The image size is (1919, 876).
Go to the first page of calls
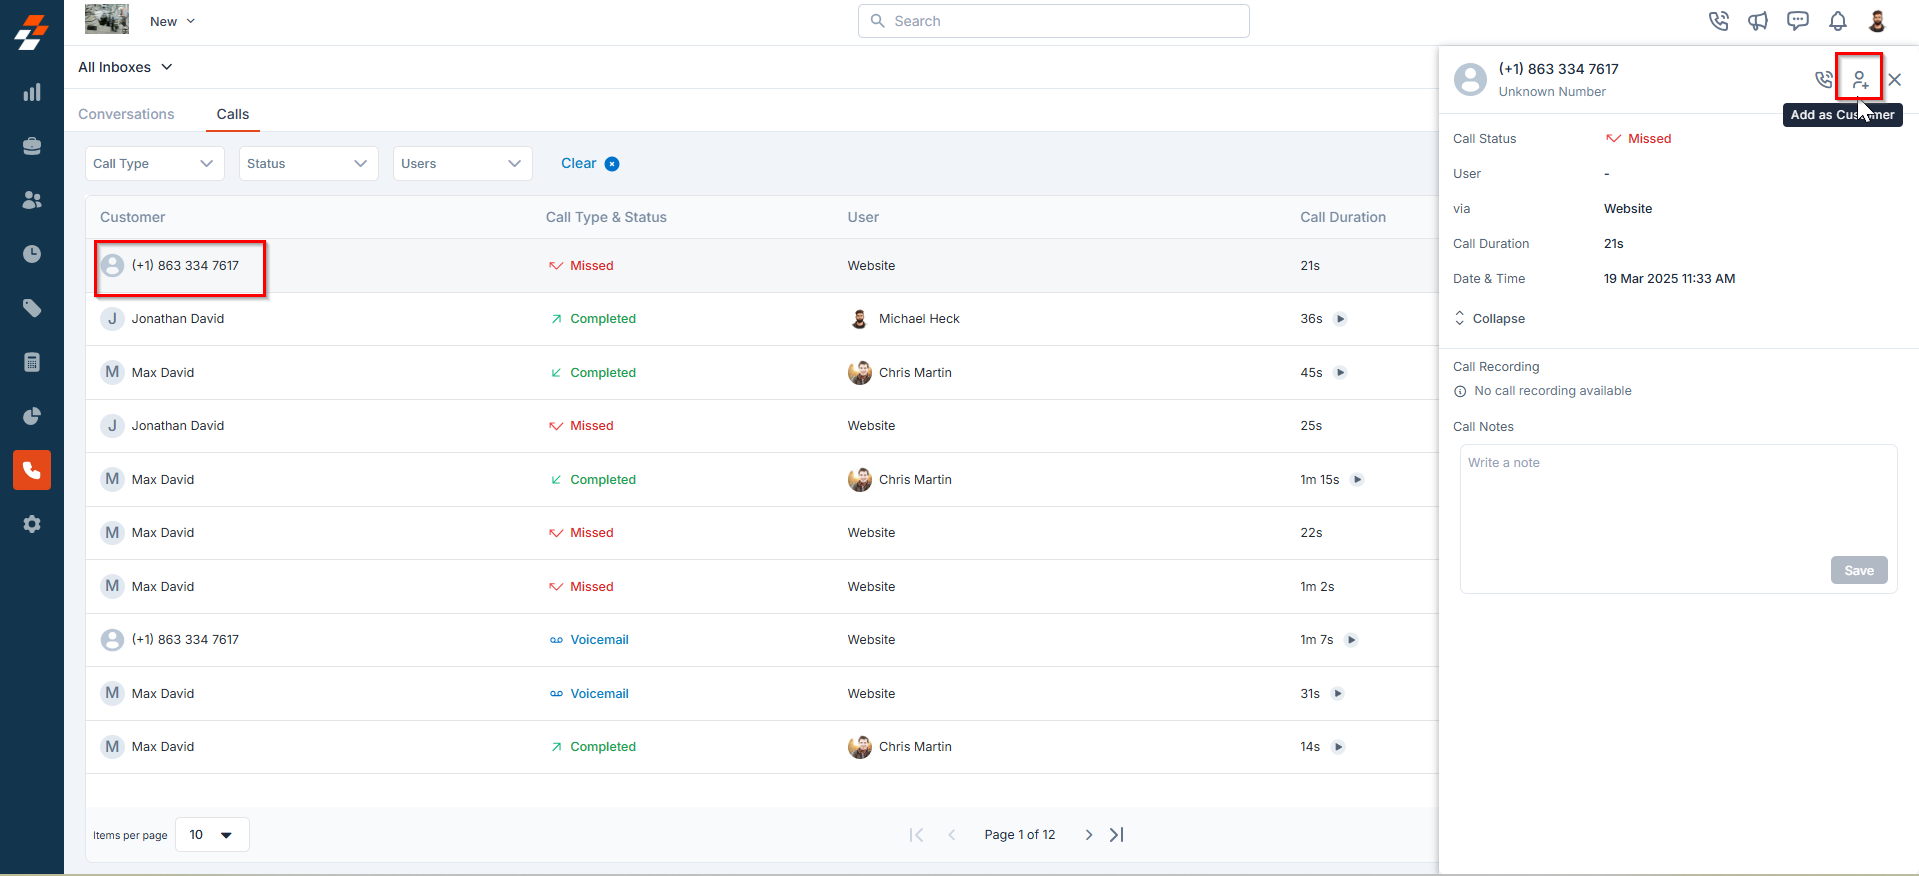pyautogui.click(x=916, y=835)
